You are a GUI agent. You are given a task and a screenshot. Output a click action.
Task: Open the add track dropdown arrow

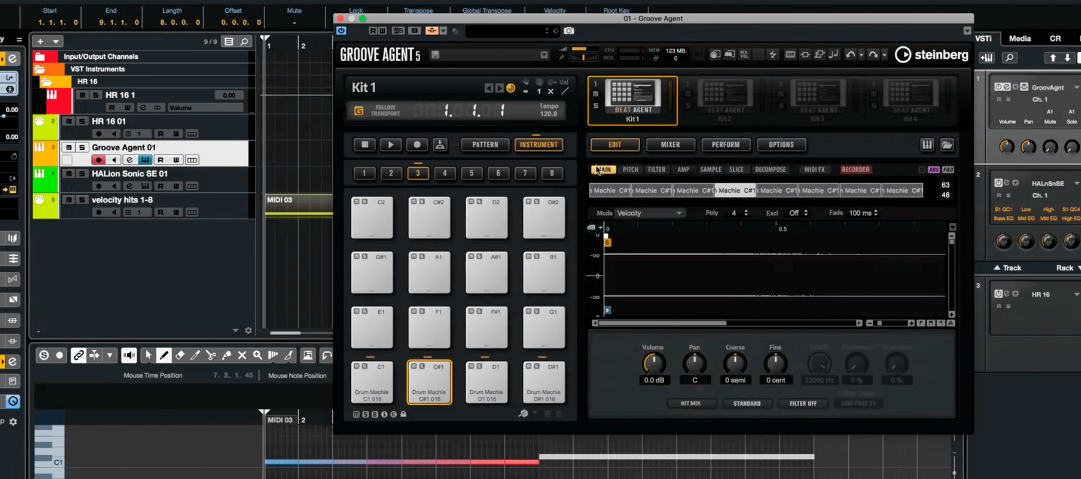click(58, 41)
